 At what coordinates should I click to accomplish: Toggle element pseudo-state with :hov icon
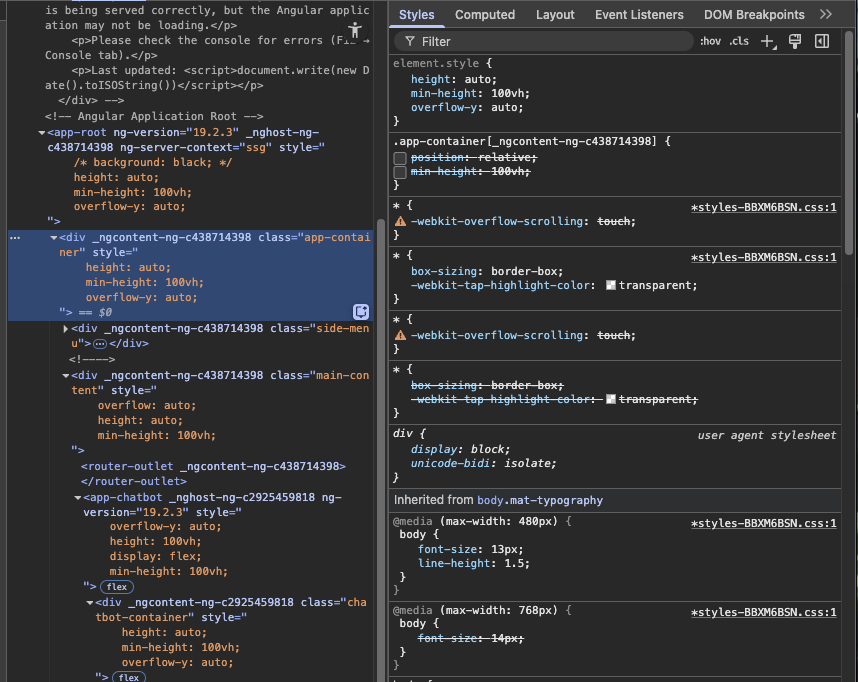[710, 41]
